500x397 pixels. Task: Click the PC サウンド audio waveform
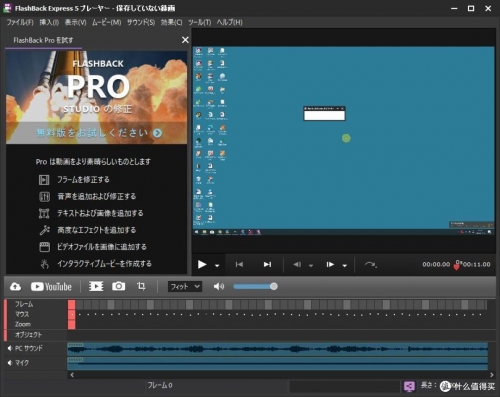277,349
